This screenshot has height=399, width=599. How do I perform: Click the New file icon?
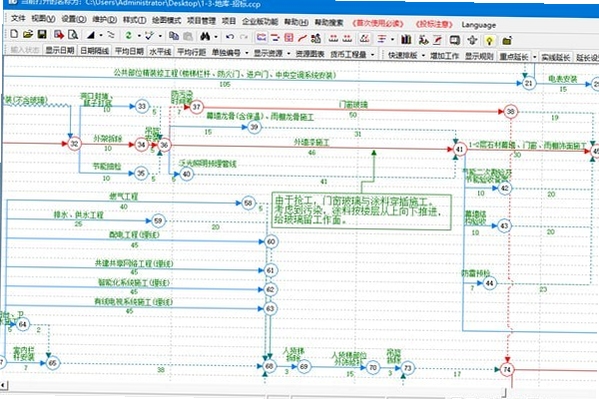[x=14, y=34]
